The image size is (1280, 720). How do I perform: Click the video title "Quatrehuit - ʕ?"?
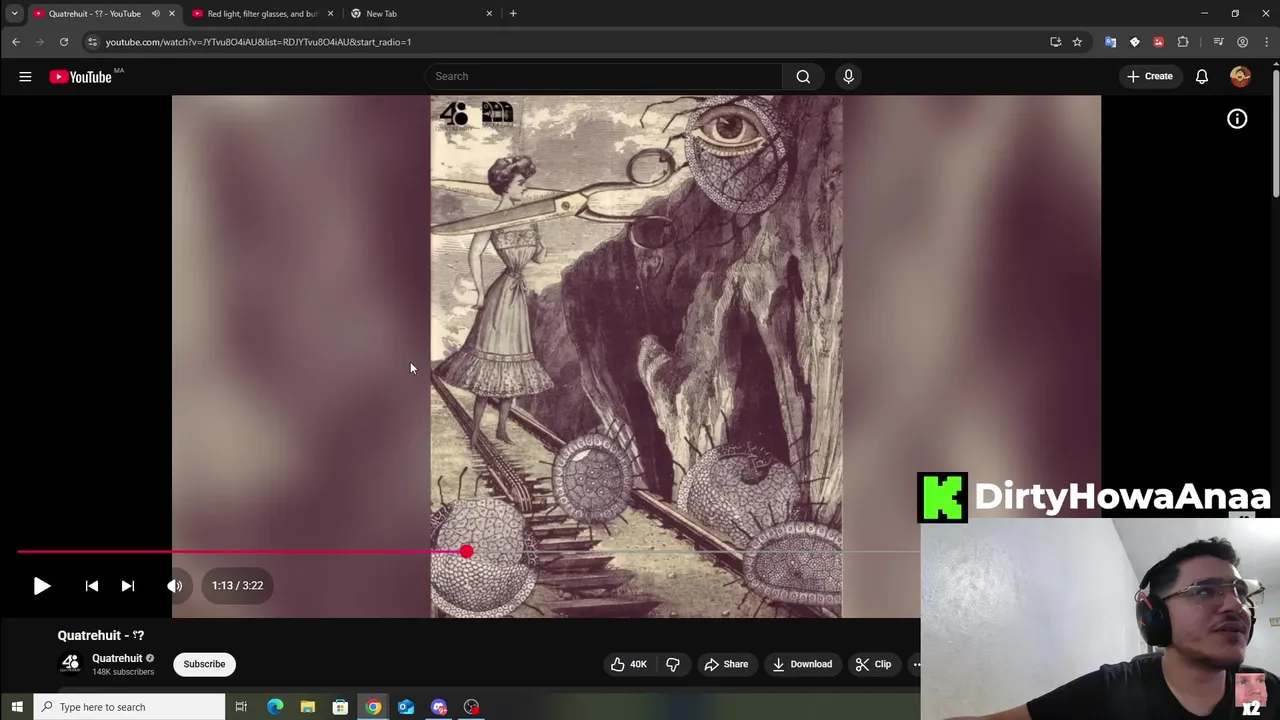pos(101,635)
